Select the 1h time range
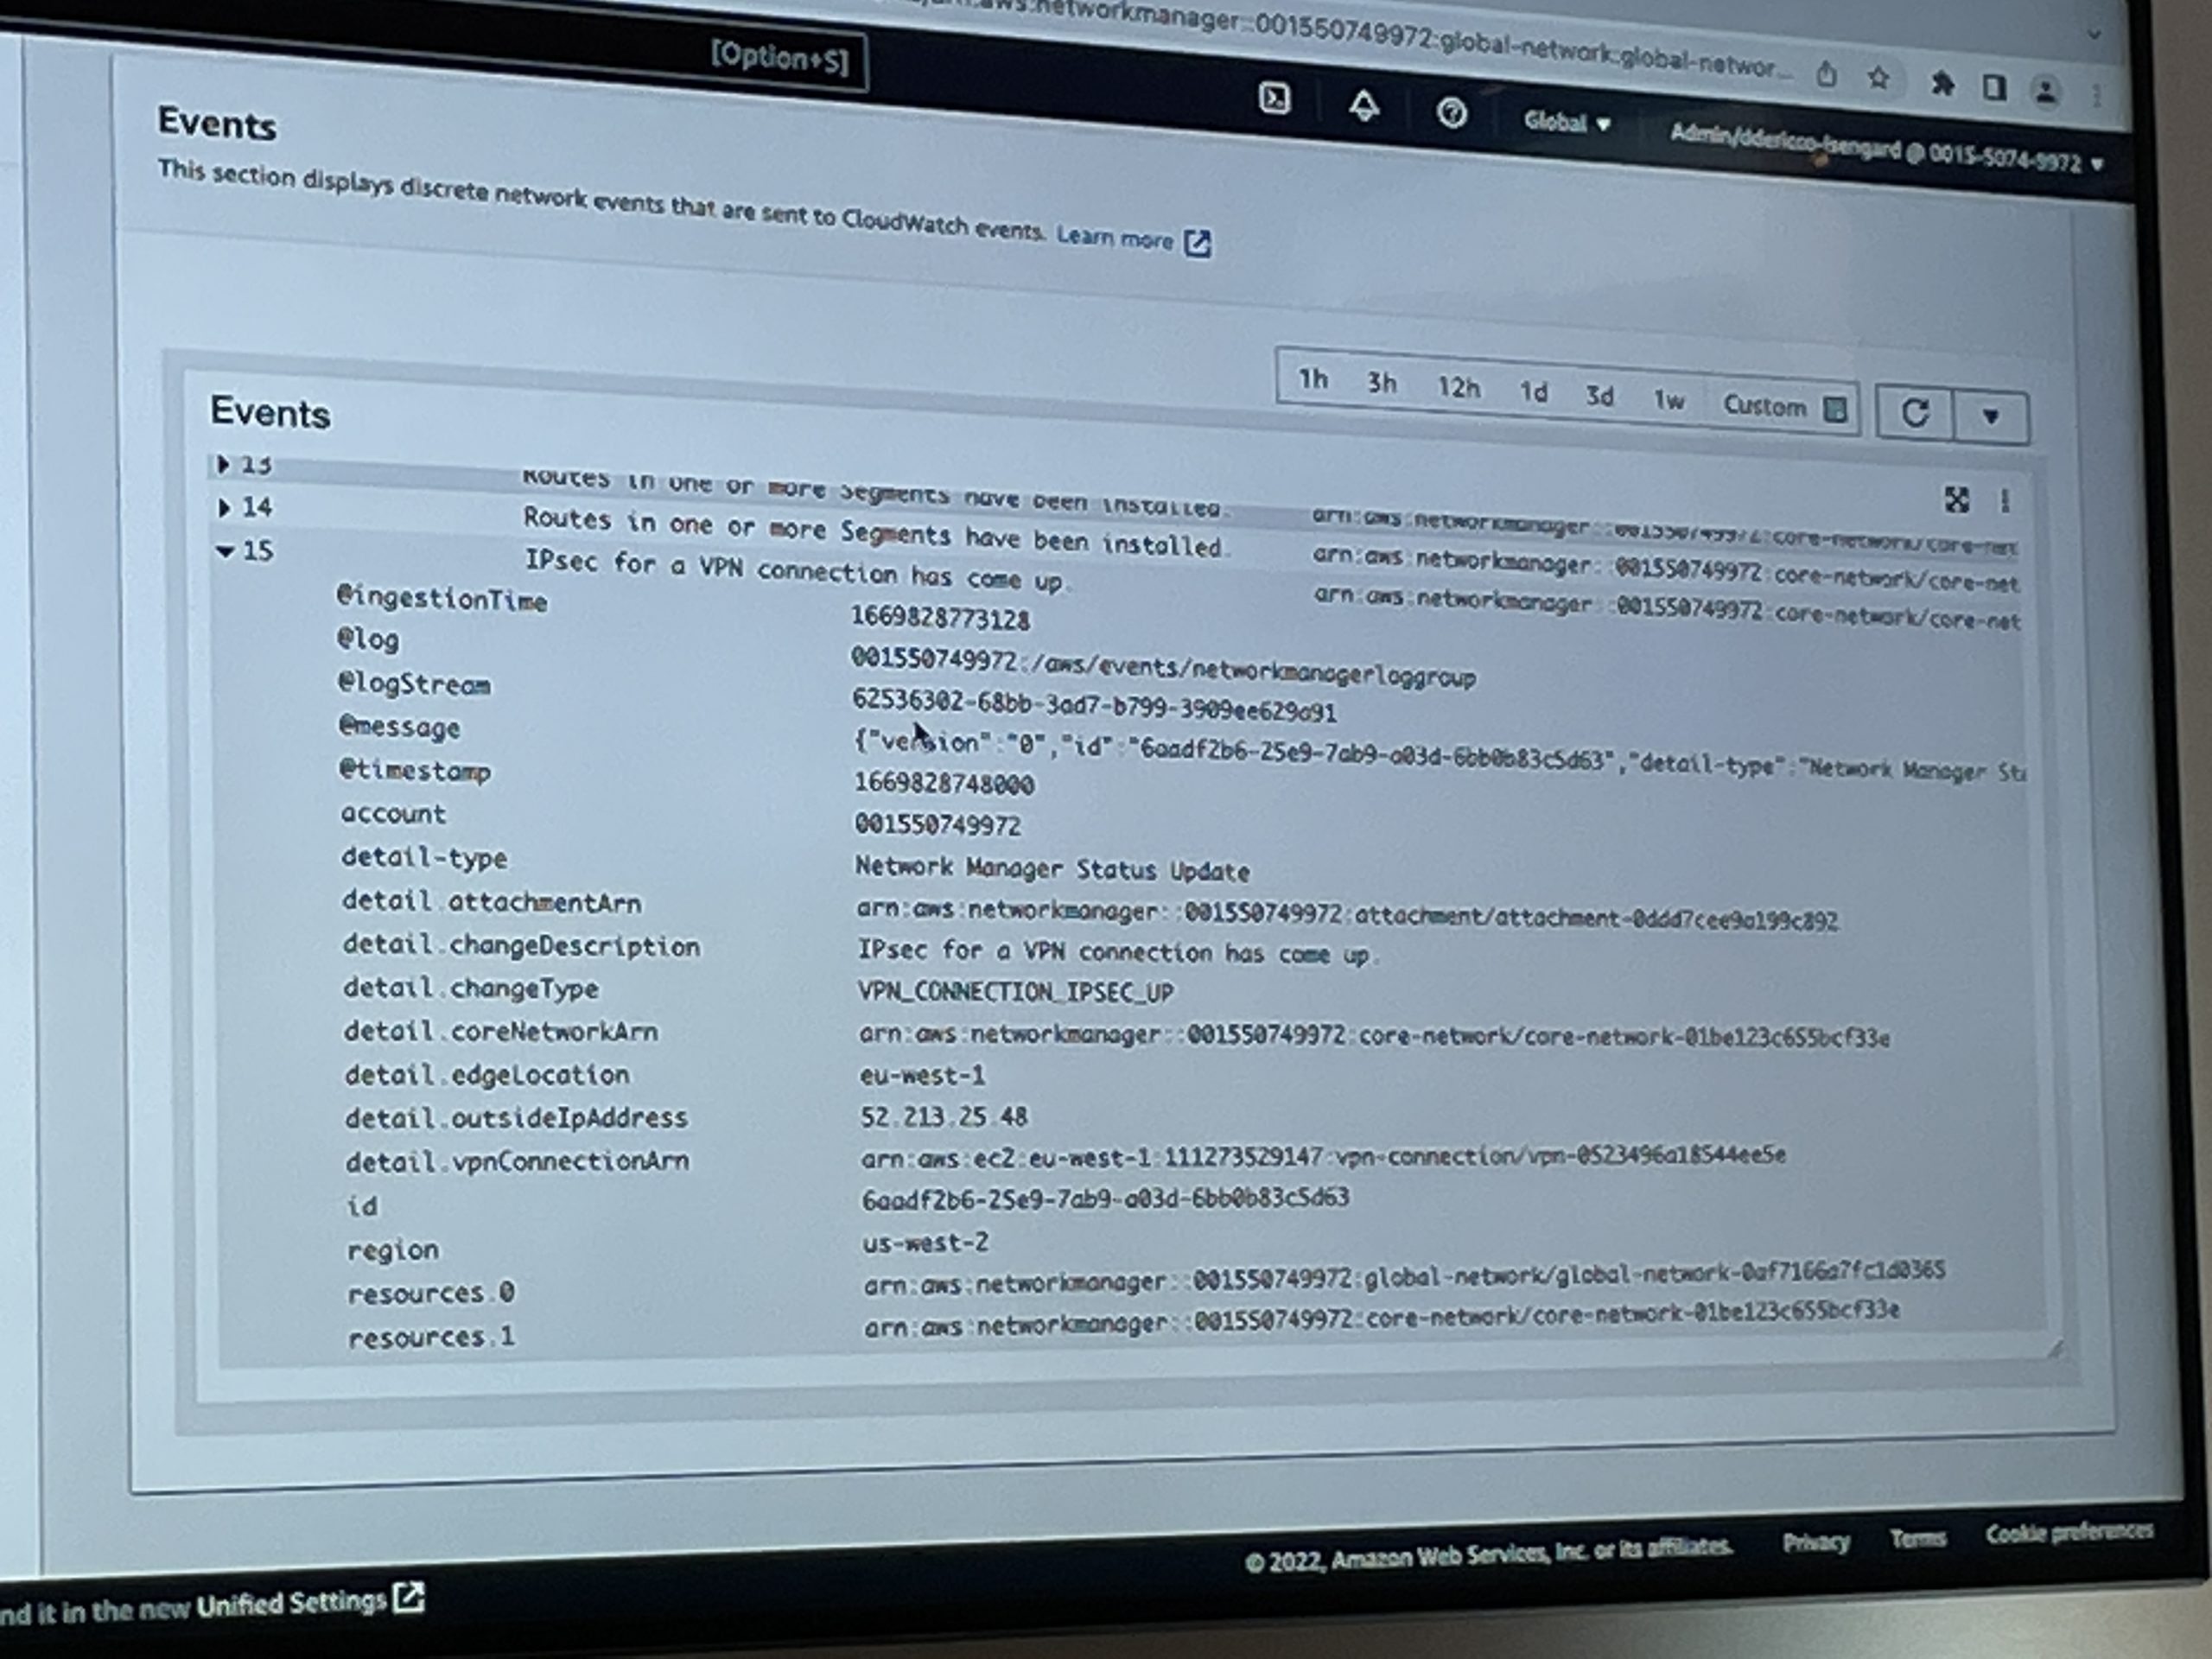This screenshot has width=2212, height=1659. point(1313,380)
